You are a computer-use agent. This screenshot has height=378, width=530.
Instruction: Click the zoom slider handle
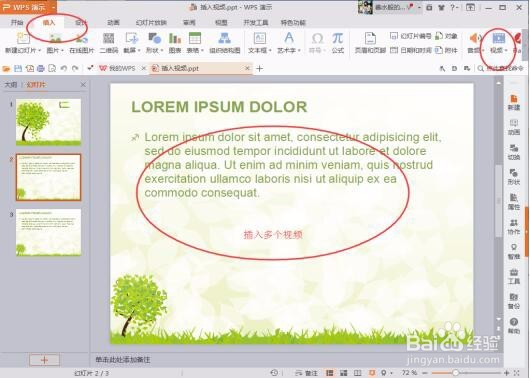click(x=456, y=373)
